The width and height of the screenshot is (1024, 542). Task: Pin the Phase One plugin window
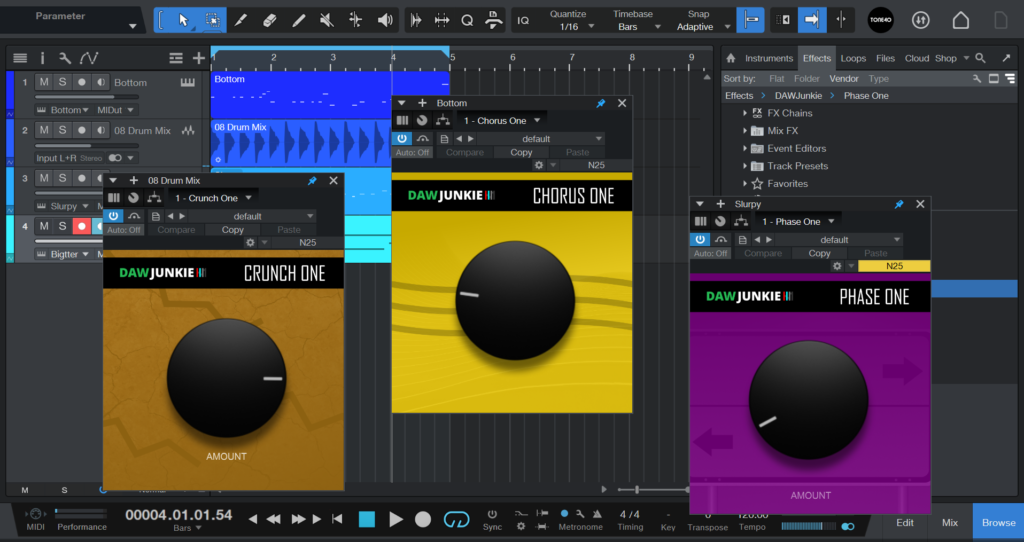point(899,204)
